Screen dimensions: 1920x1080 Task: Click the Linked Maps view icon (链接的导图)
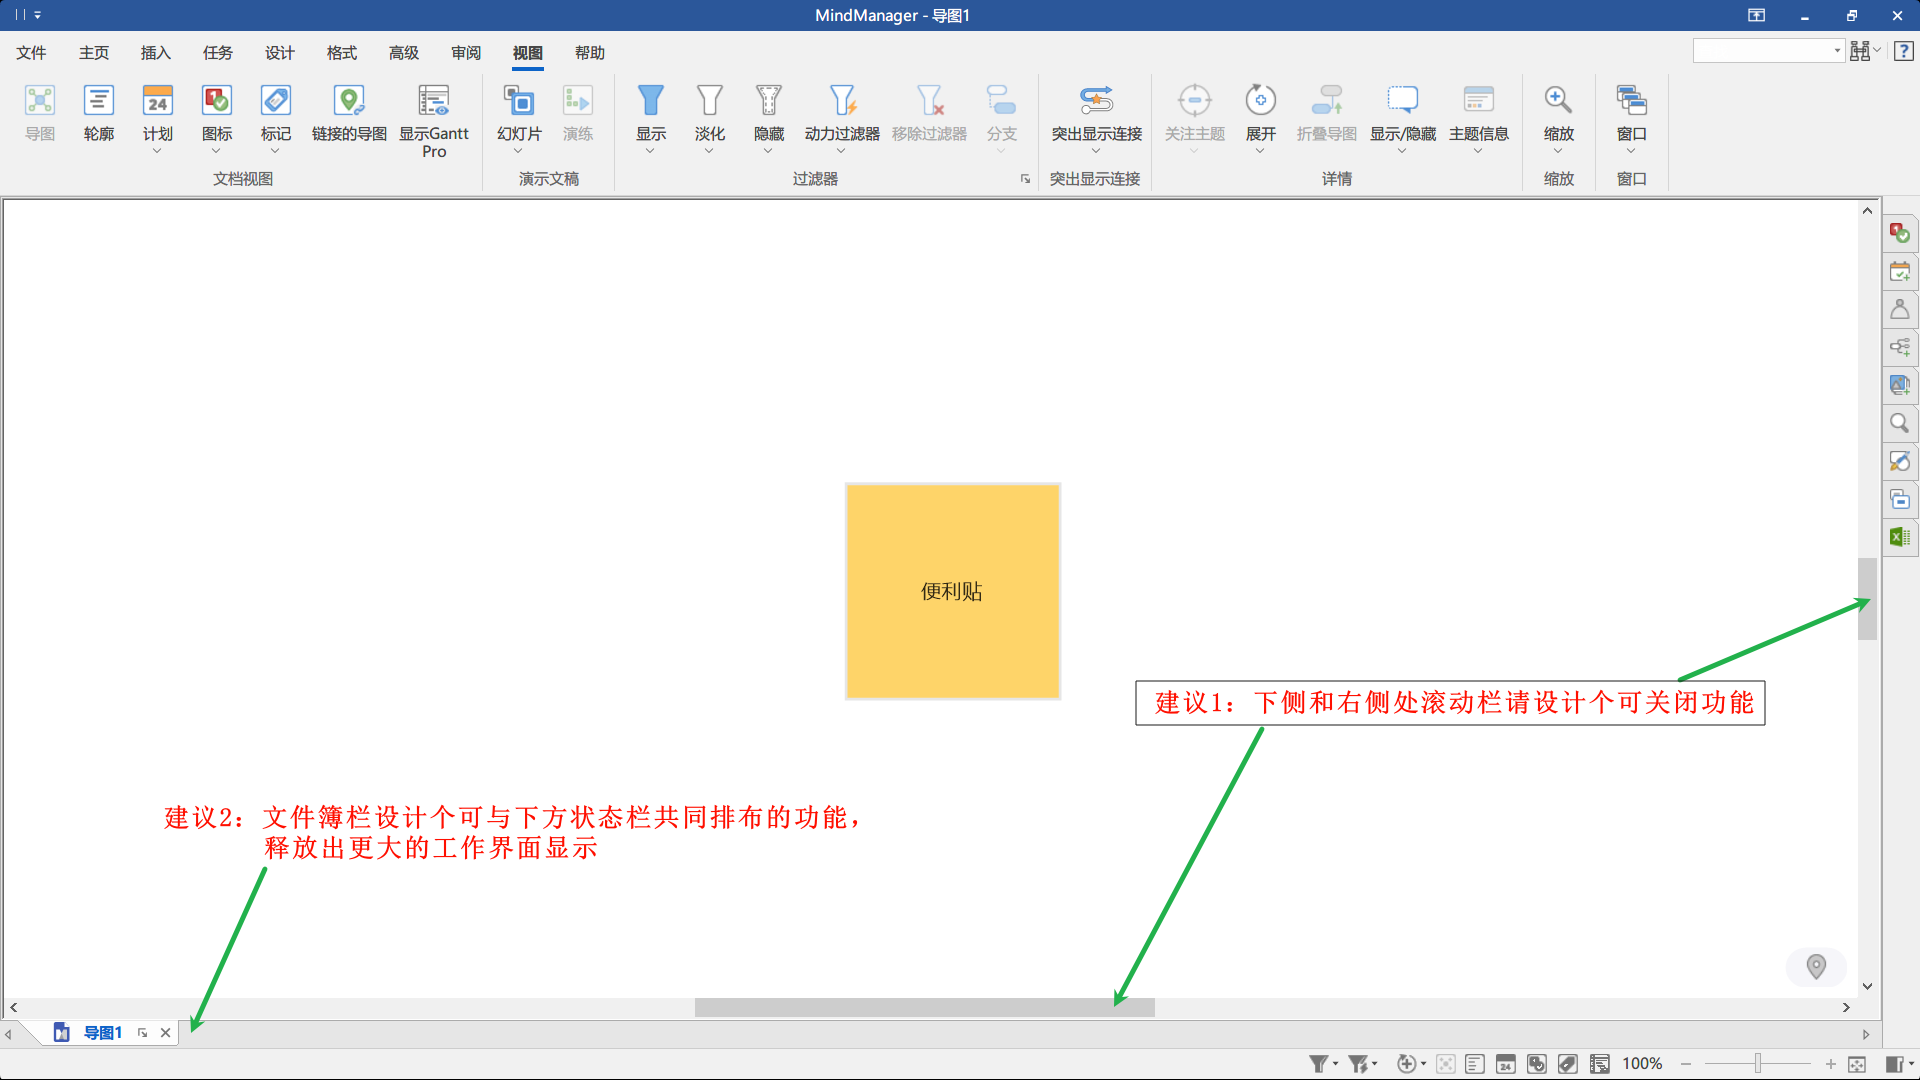pyautogui.click(x=349, y=113)
